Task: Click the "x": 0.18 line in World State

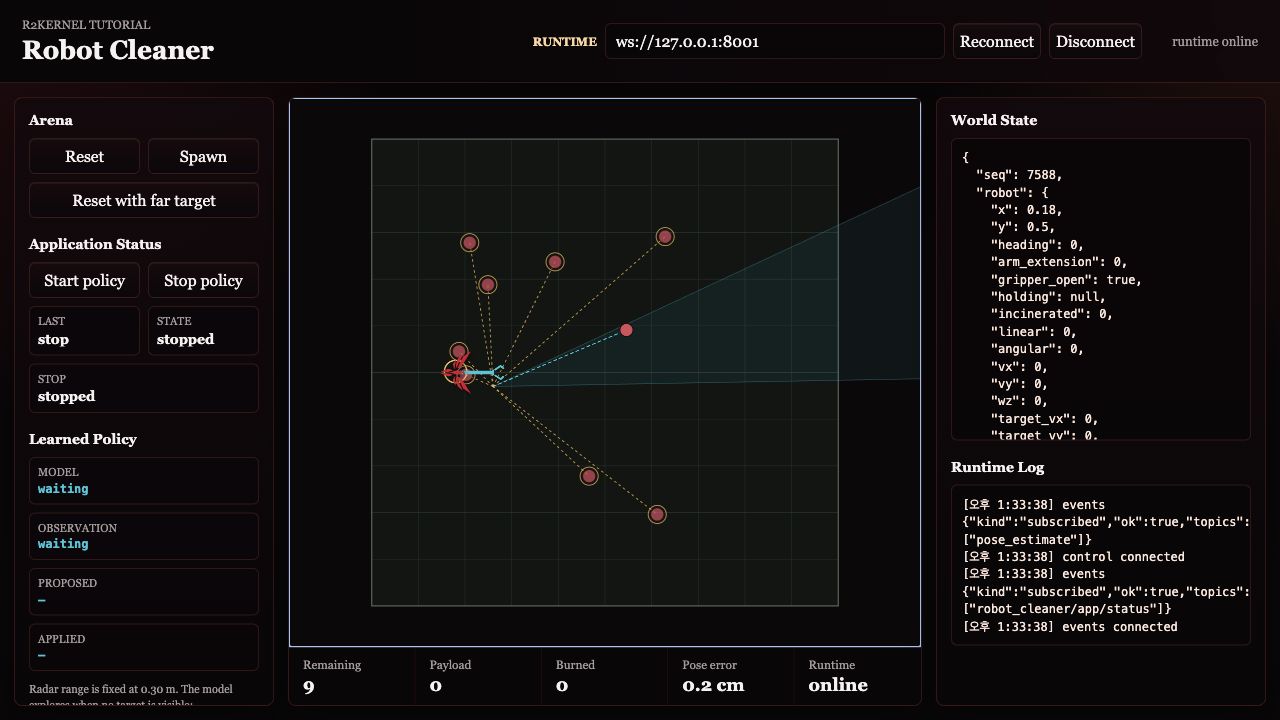Action: (1026, 210)
